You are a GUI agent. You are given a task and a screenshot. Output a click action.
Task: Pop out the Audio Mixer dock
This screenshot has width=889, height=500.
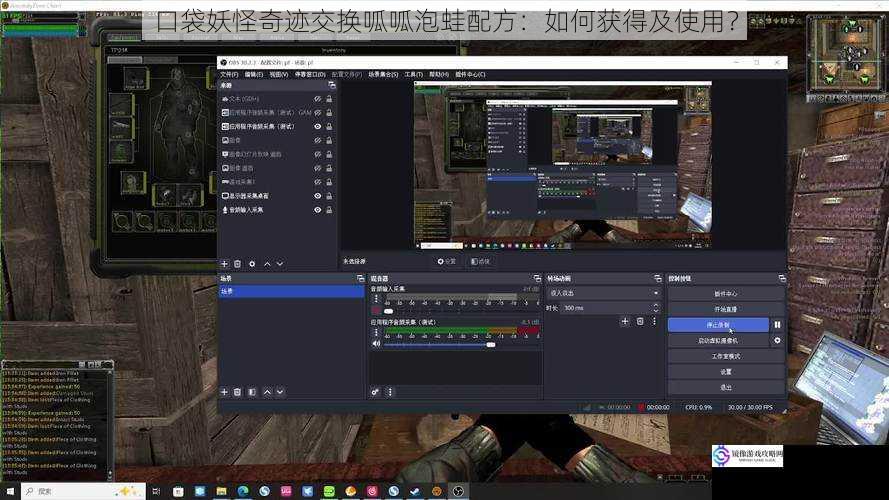coord(537,278)
